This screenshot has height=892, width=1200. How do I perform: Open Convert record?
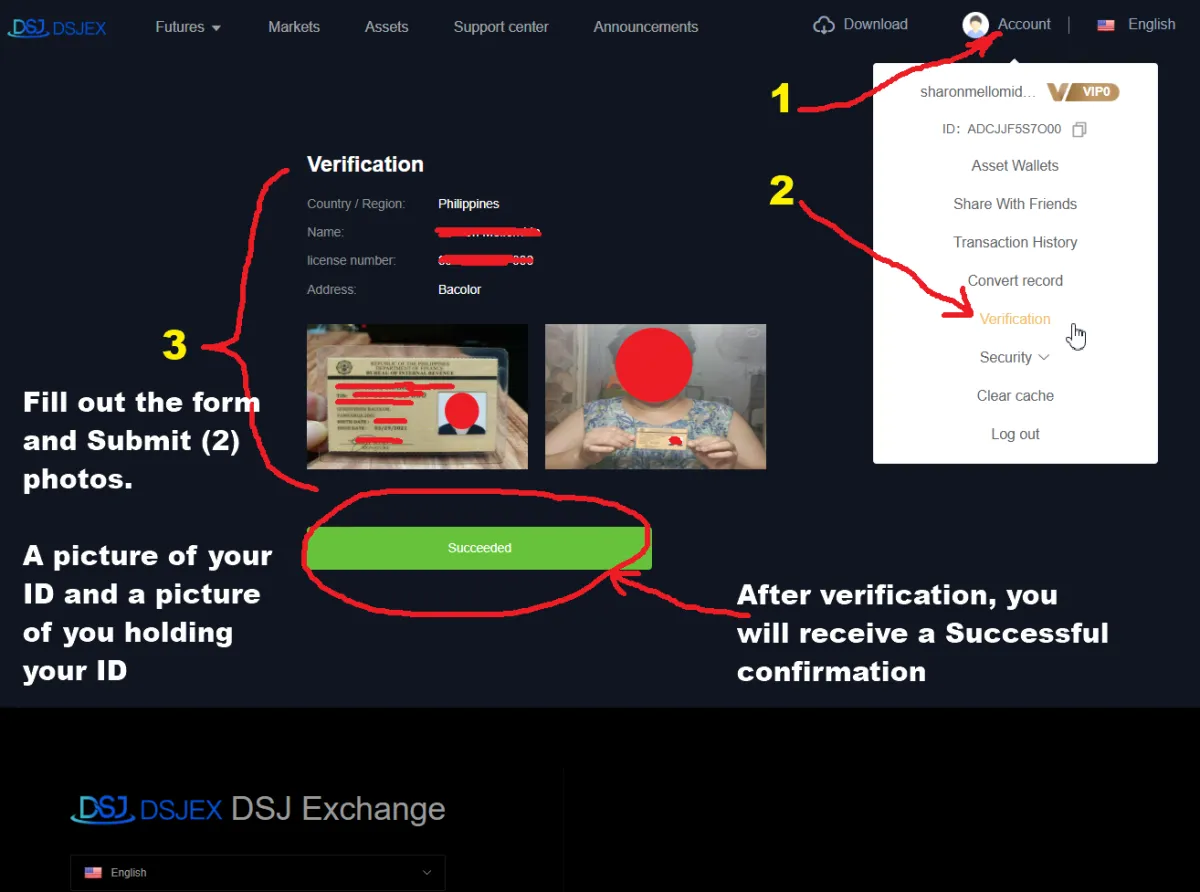tap(1015, 281)
